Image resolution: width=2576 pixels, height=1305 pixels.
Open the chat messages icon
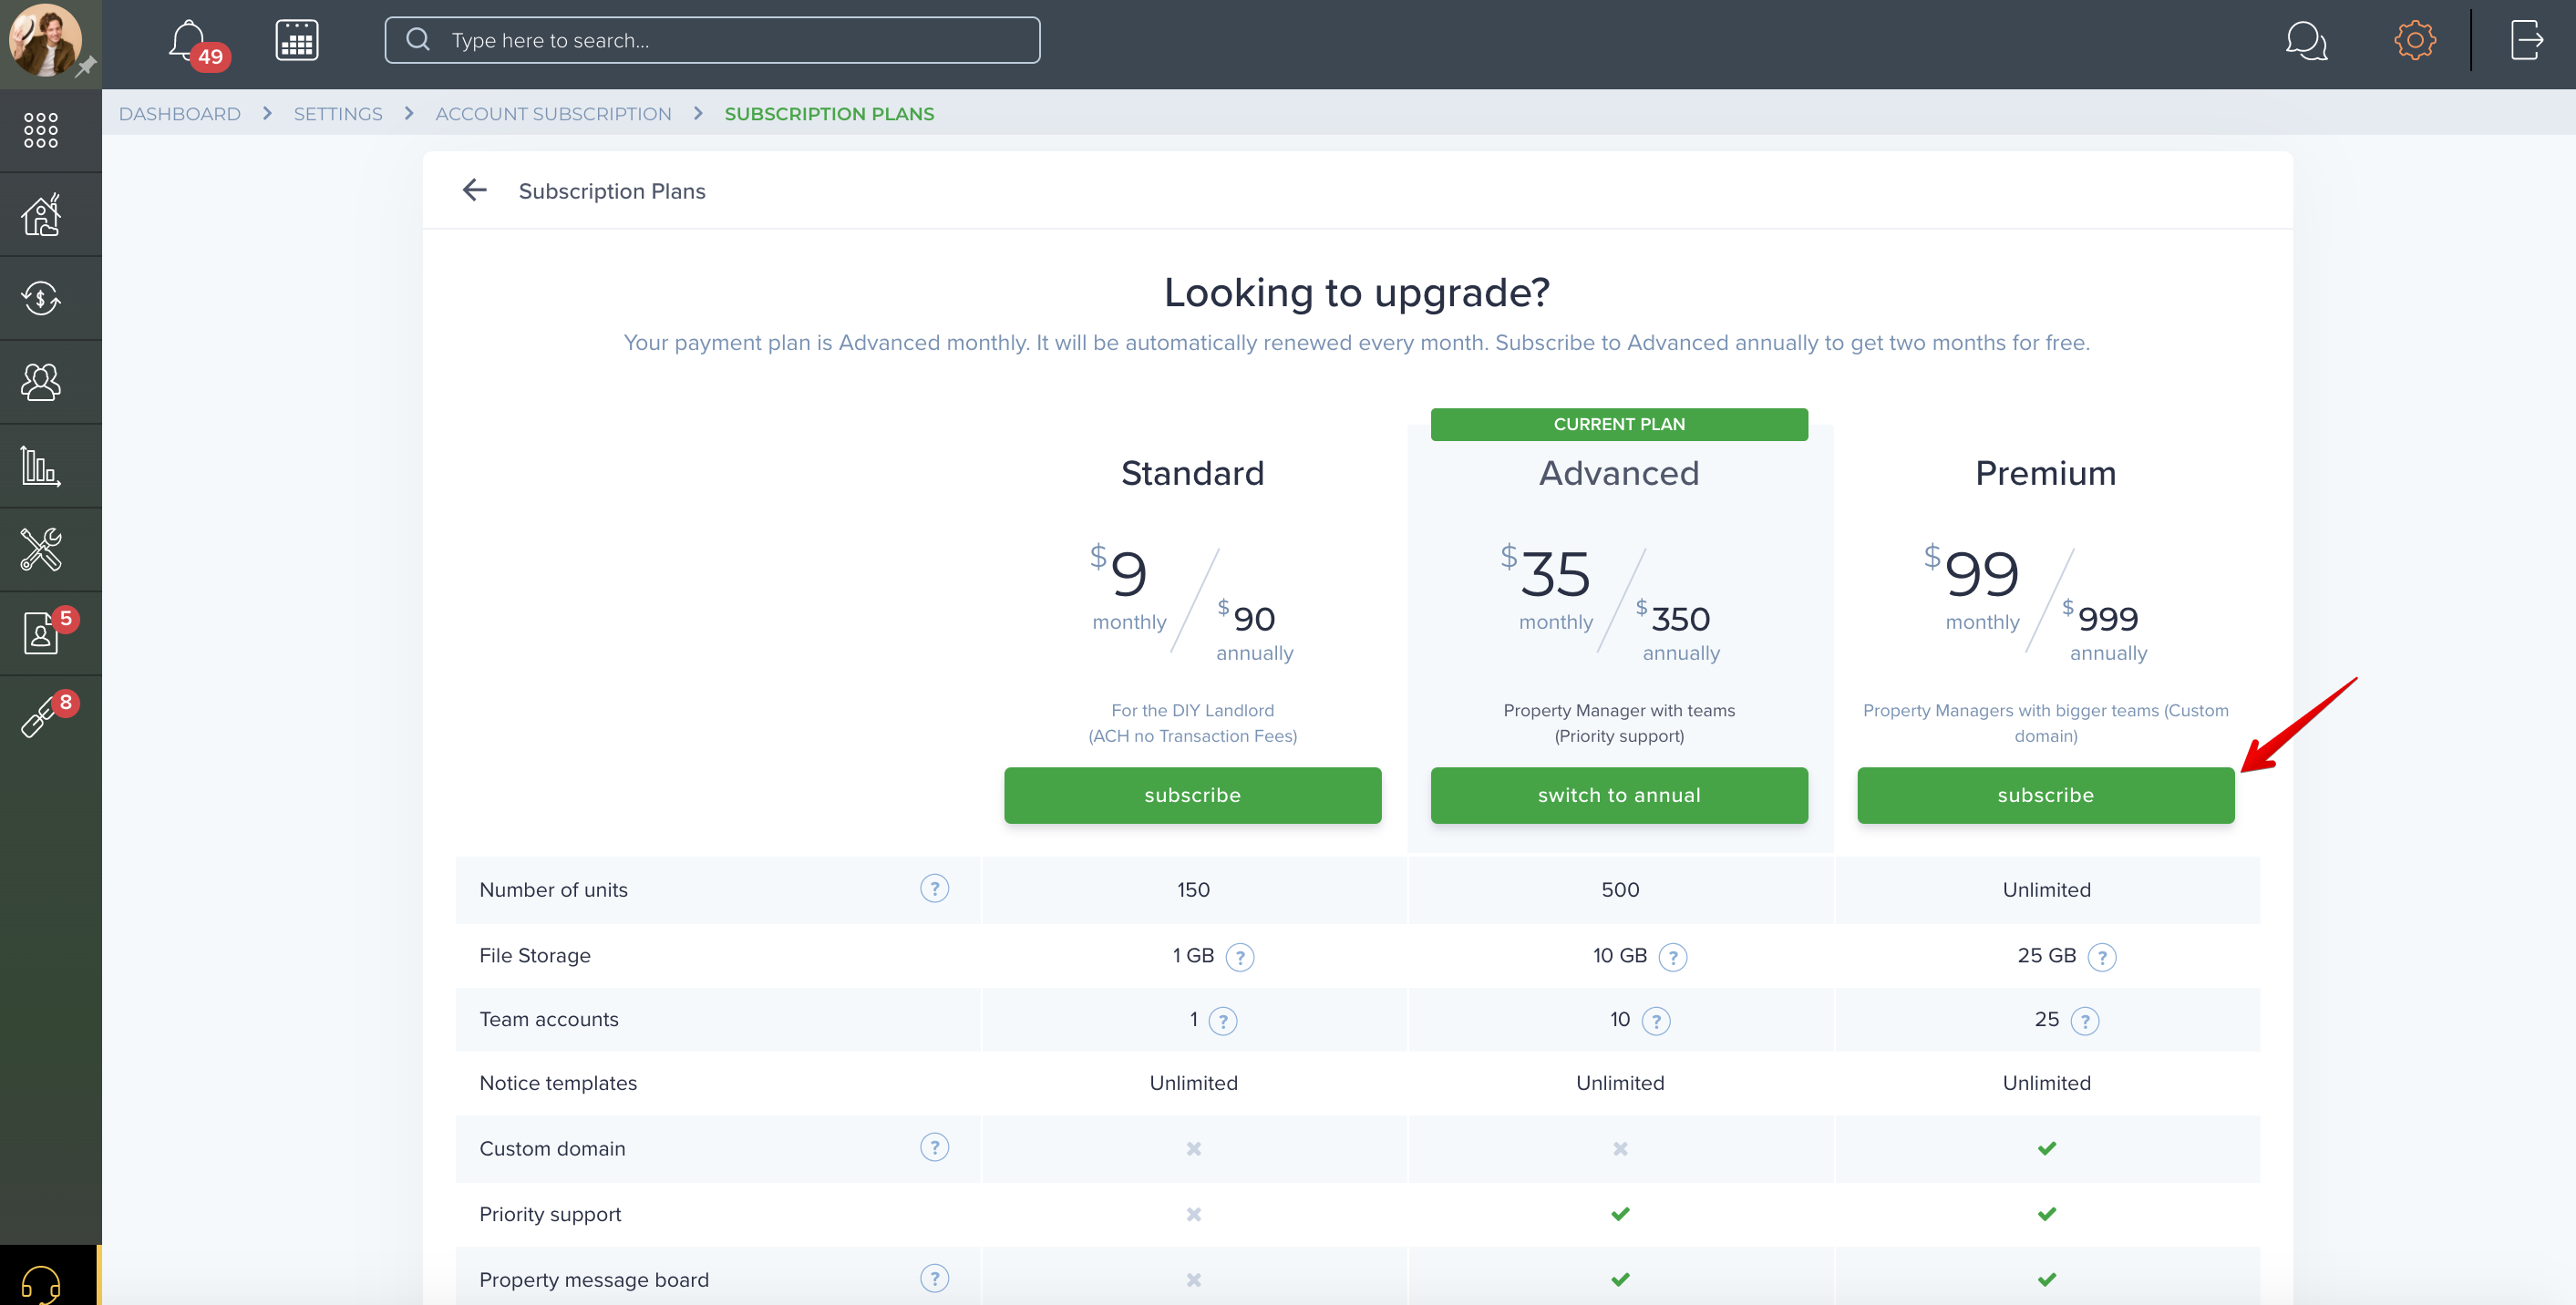2306,41
